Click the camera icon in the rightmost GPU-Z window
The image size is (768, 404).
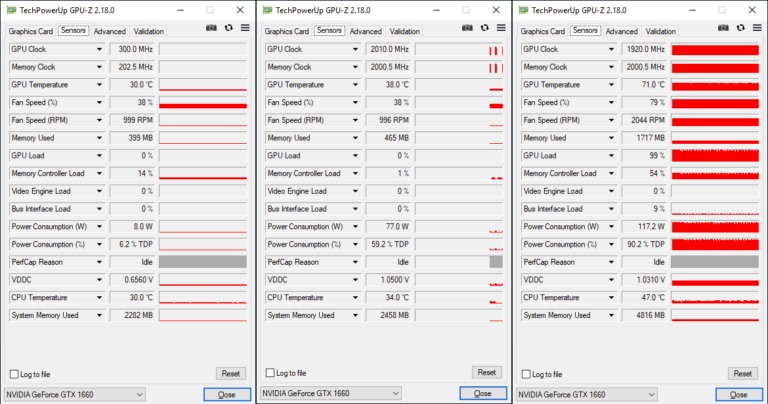[x=722, y=30]
